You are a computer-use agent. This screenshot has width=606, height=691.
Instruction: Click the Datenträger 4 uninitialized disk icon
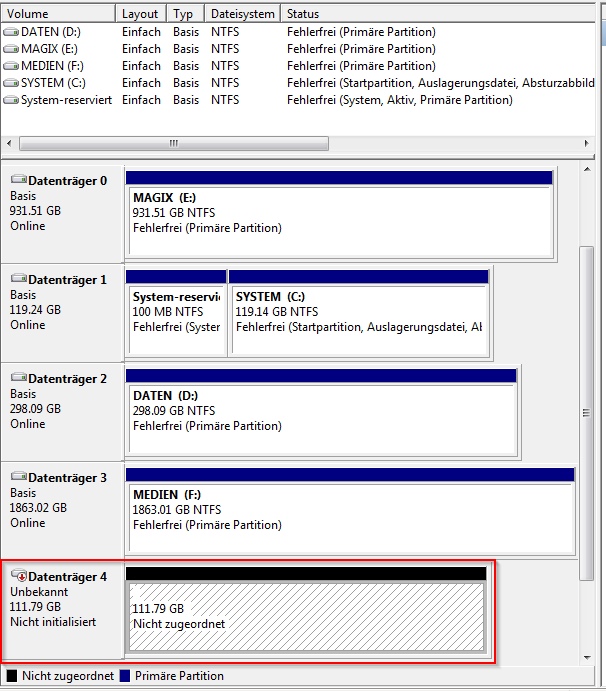(19, 575)
